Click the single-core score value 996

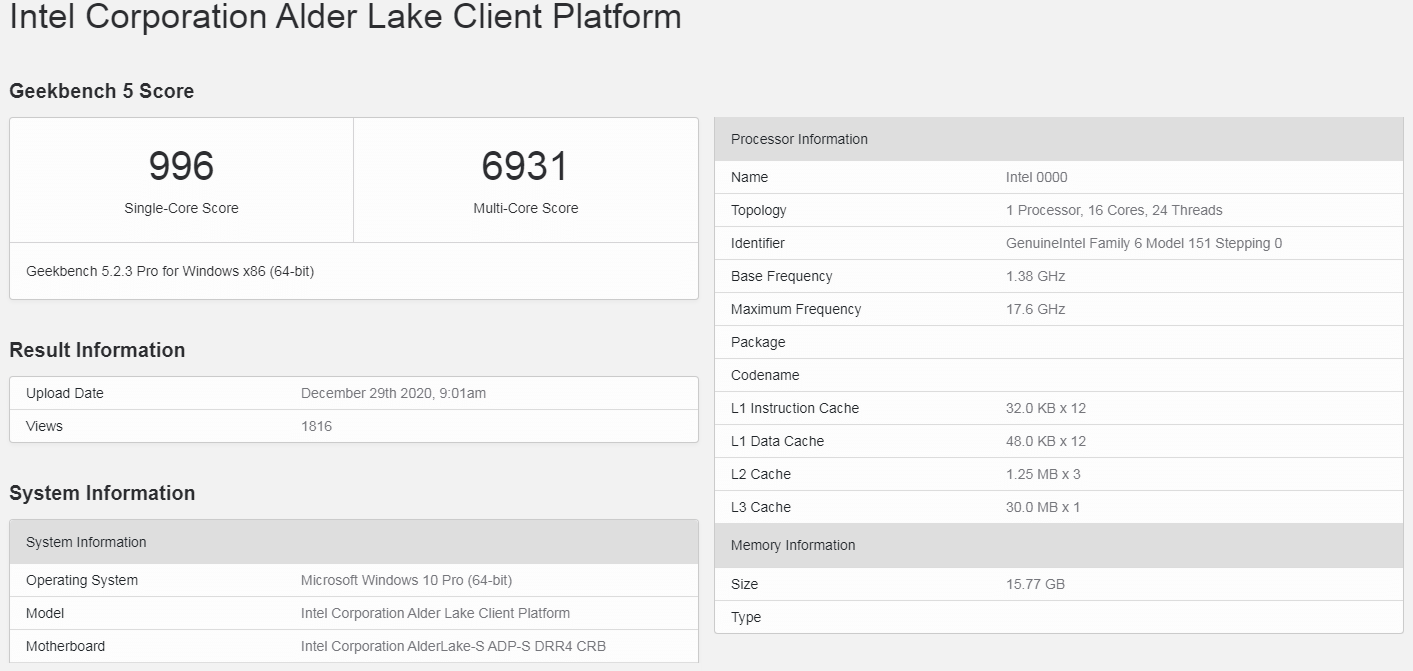coord(181,166)
